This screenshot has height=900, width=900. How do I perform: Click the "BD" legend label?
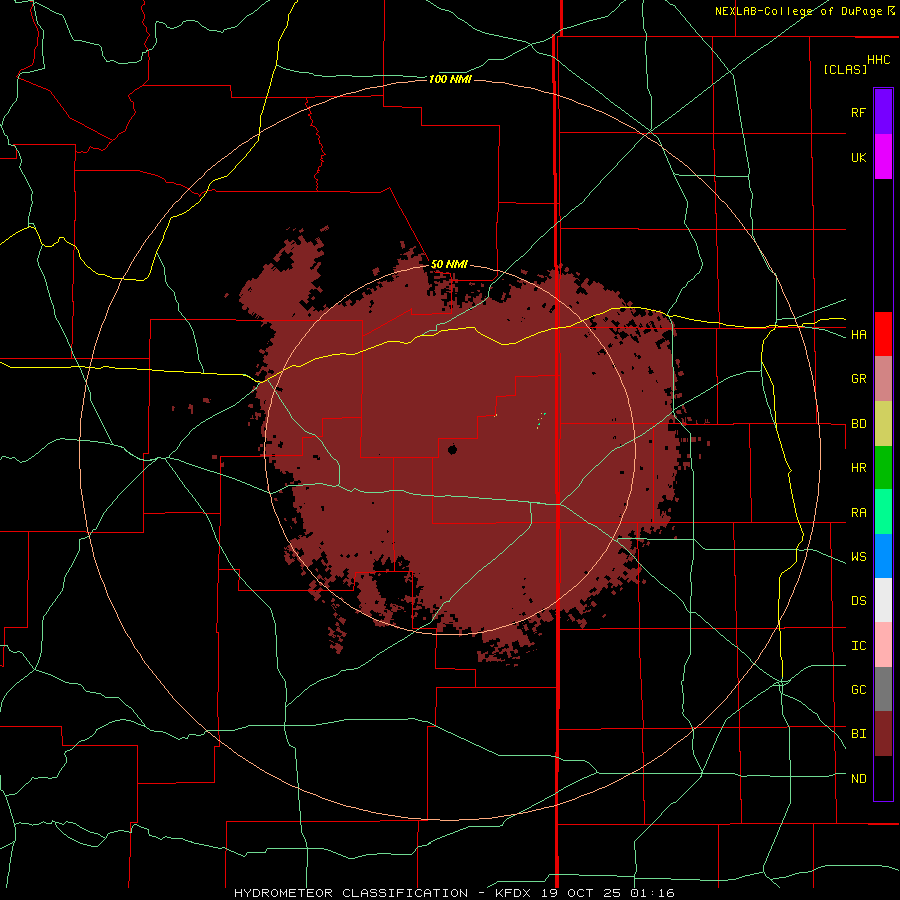point(858,424)
